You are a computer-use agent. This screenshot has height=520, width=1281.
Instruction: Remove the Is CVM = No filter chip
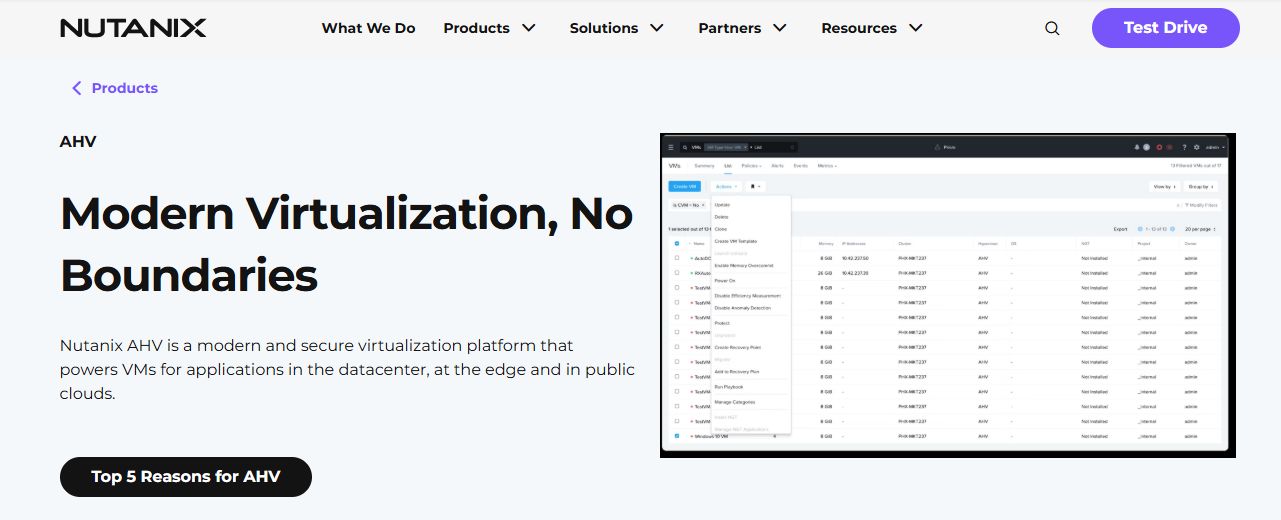pyautogui.click(x=703, y=205)
